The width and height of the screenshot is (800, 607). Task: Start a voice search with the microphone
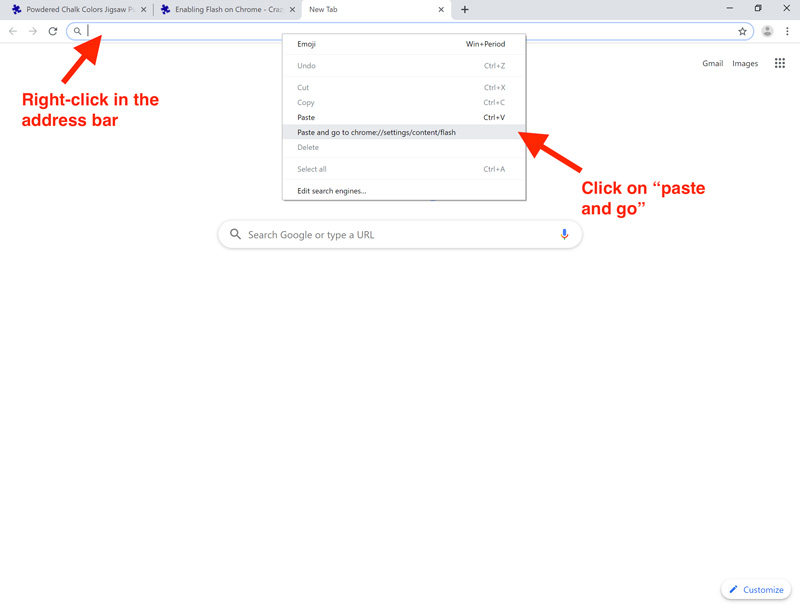coord(564,234)
